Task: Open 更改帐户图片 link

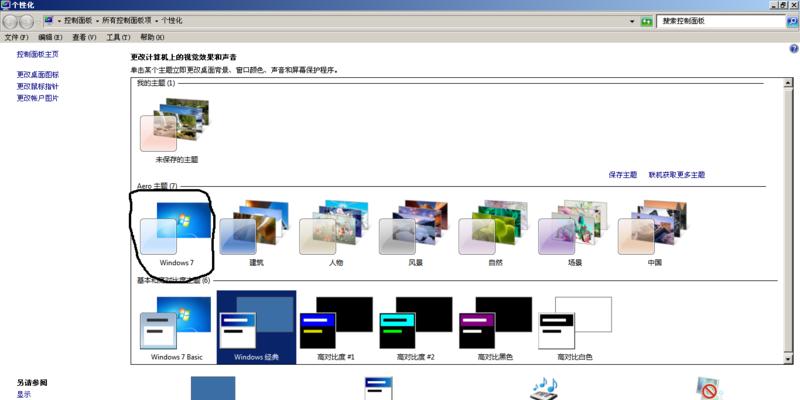Action: click(38, 98)
